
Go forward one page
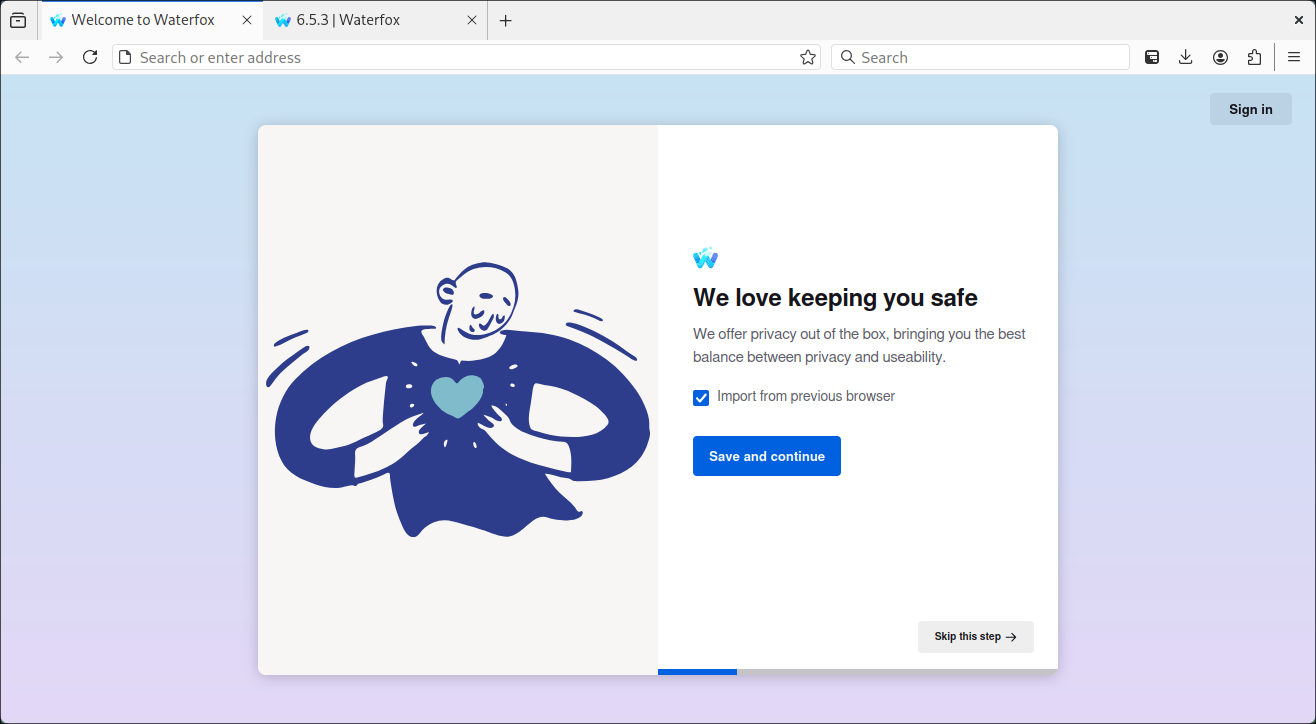pos(56,57)
